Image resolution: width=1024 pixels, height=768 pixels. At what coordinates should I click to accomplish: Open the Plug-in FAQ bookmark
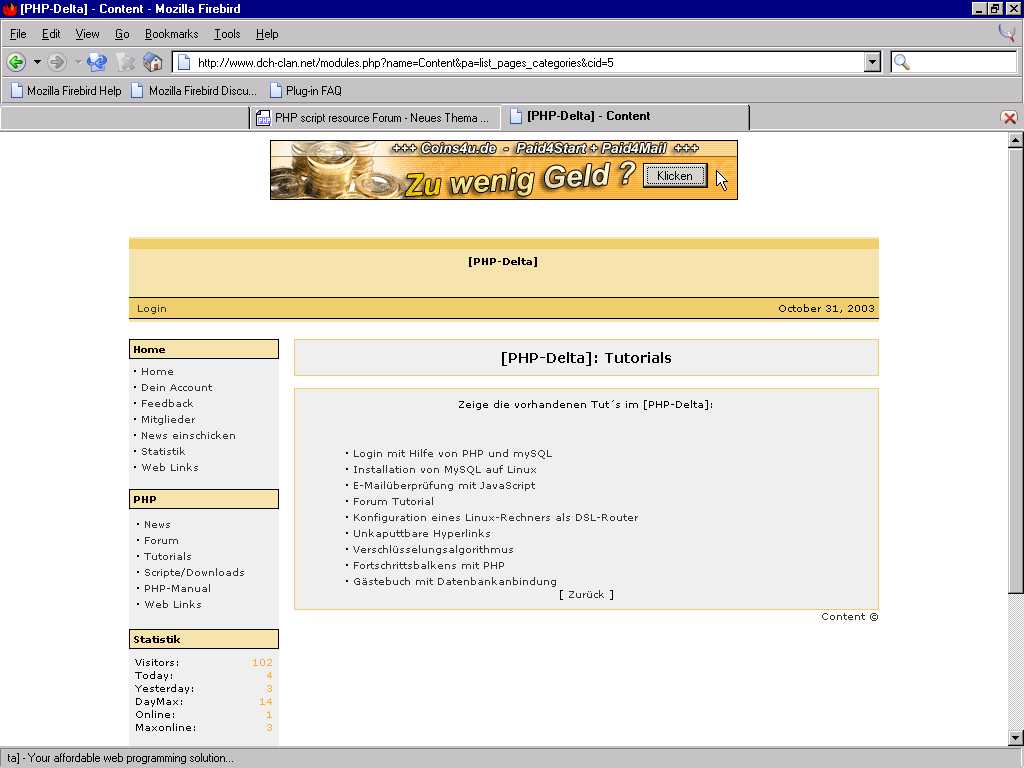[x=305, y=91]
